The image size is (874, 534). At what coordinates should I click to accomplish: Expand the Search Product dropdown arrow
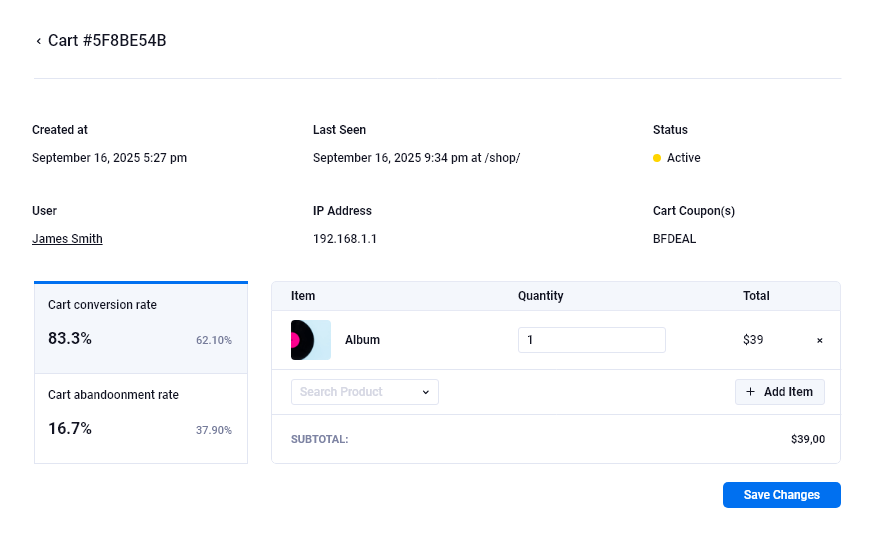point(425,392)
